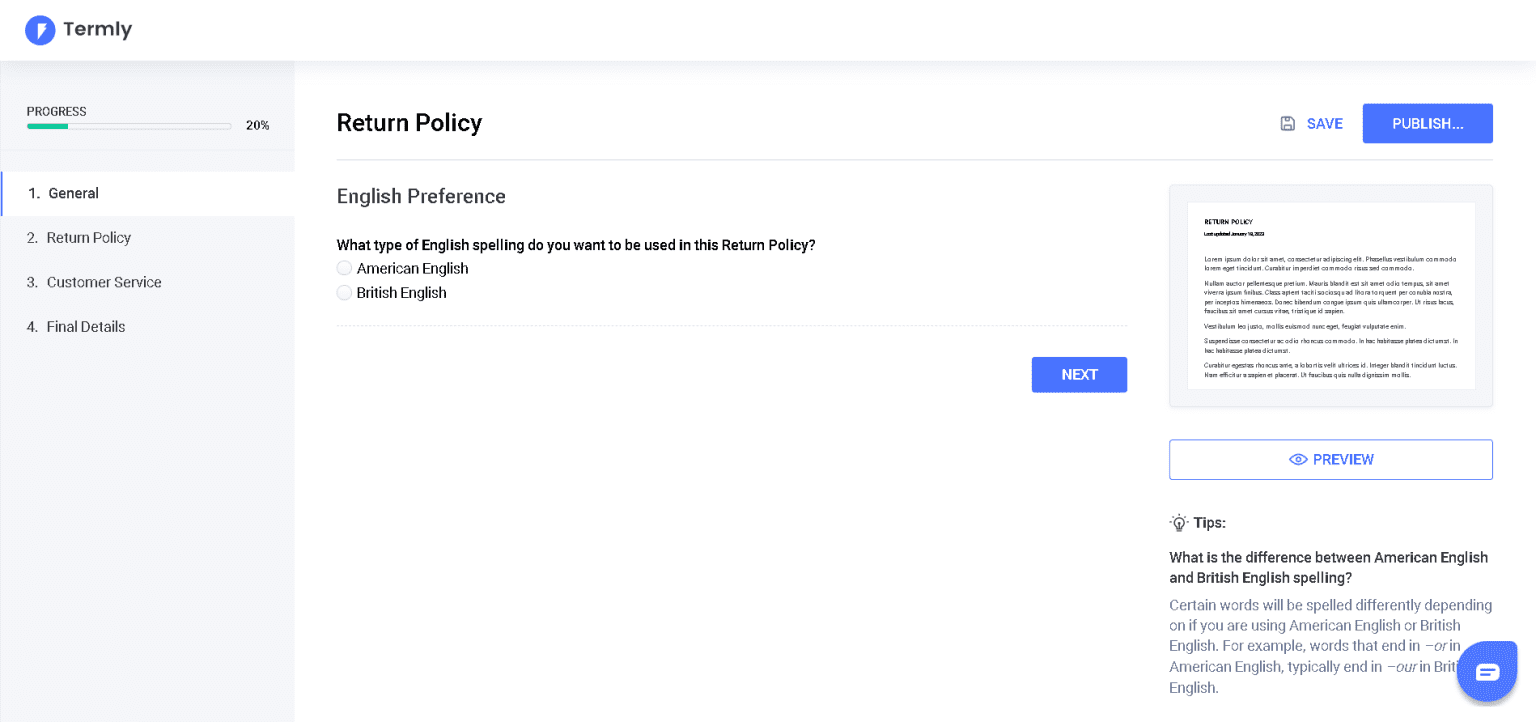
Task: Click the Termly logo in the header
Action: tap(78, 29)
